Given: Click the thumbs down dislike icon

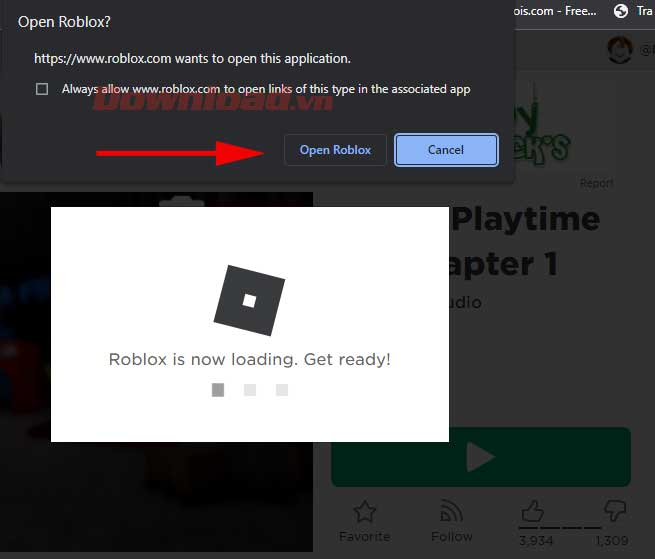Looking at the screenshot, I should 615,511.
